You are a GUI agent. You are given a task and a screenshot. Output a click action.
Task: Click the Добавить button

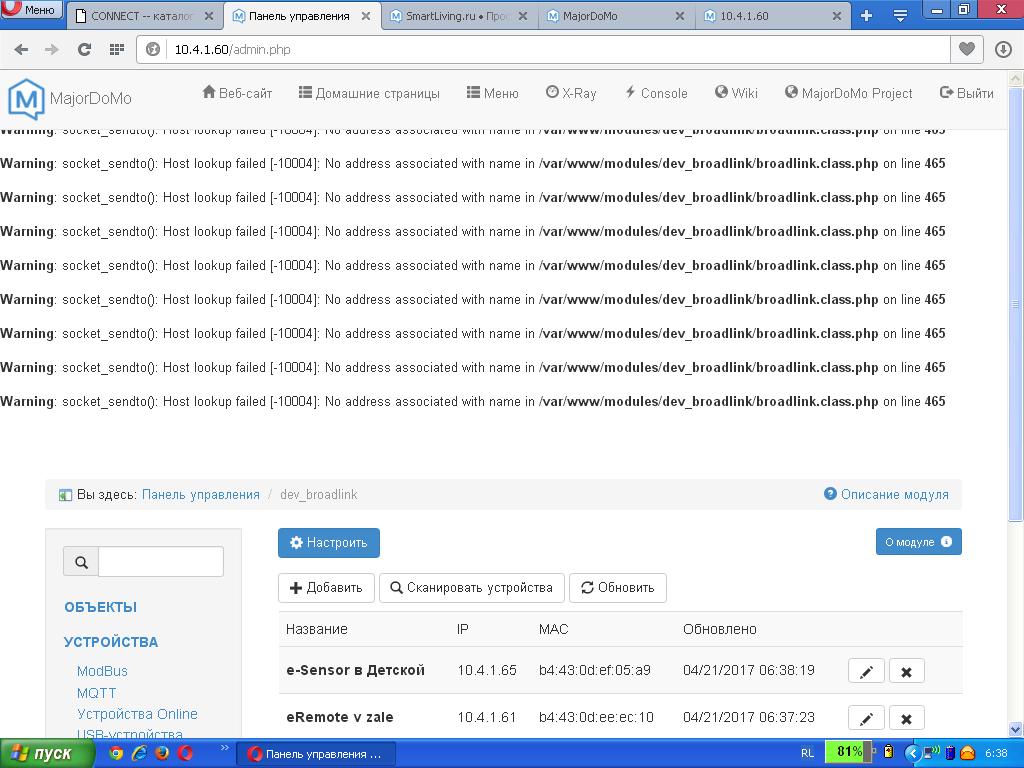326,588
